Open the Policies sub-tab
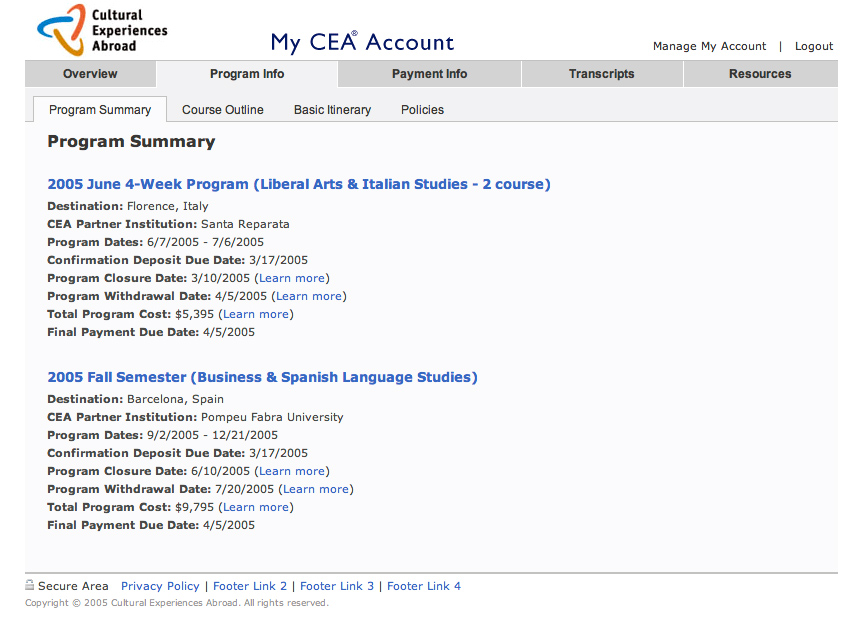Image resolution: width=858 pixels, height=634 pixels. 422,110
